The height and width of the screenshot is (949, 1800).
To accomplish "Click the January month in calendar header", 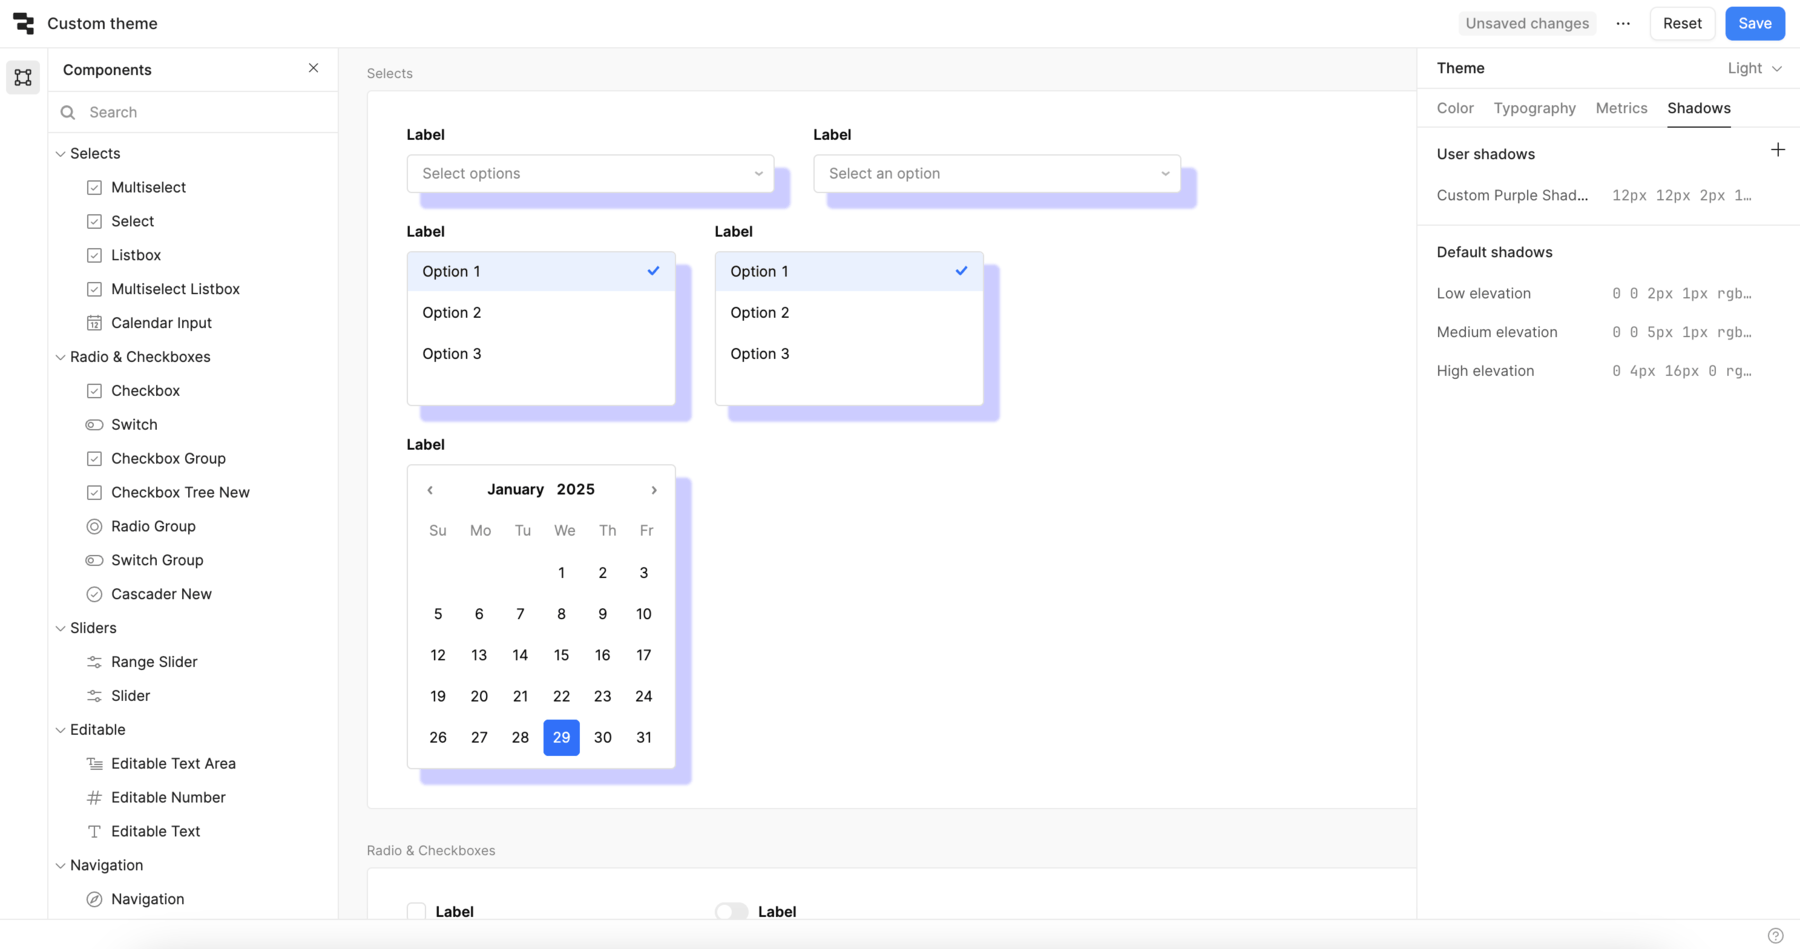I will [x=515, y=489].
